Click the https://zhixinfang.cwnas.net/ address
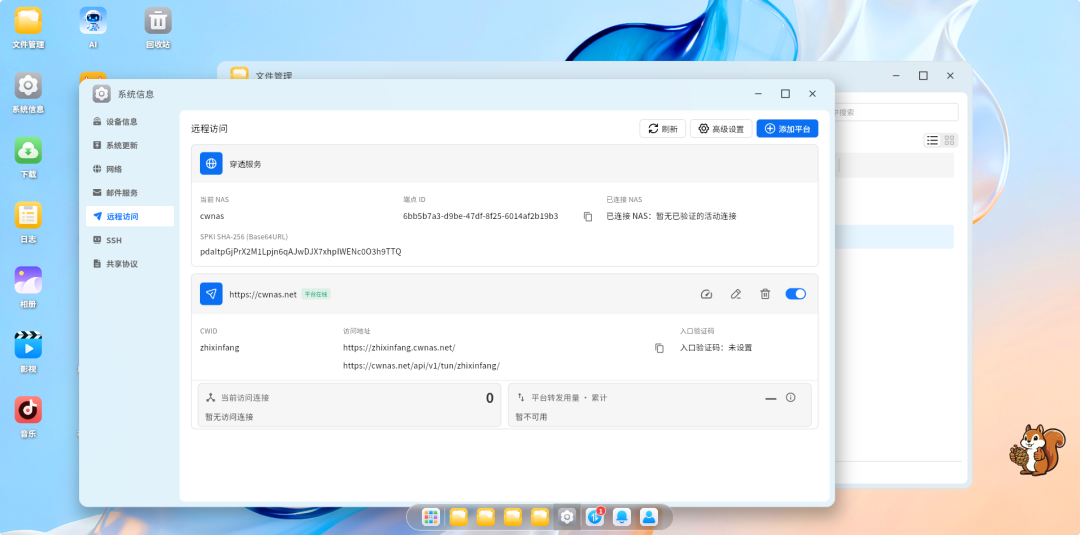This screenshot has width=1080, height=535. tap(399, 348)
